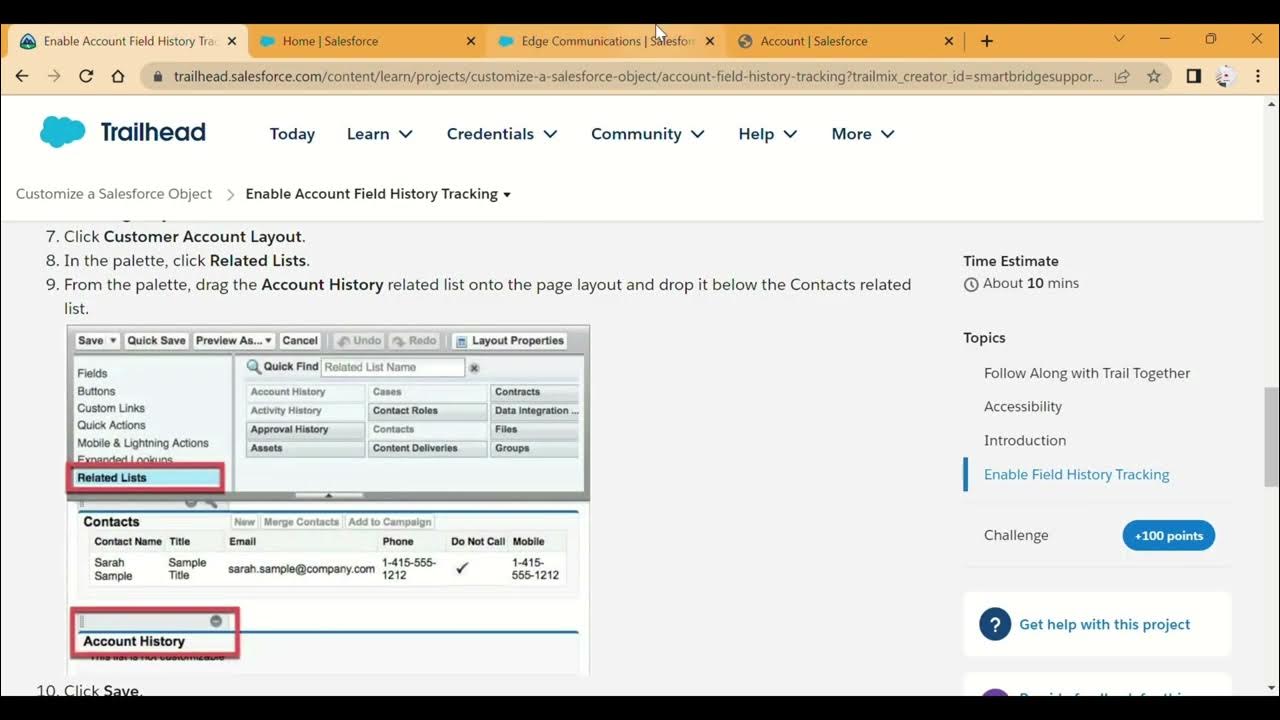
Task: Click the share page icon in address bar
Action: (1122, 76)
